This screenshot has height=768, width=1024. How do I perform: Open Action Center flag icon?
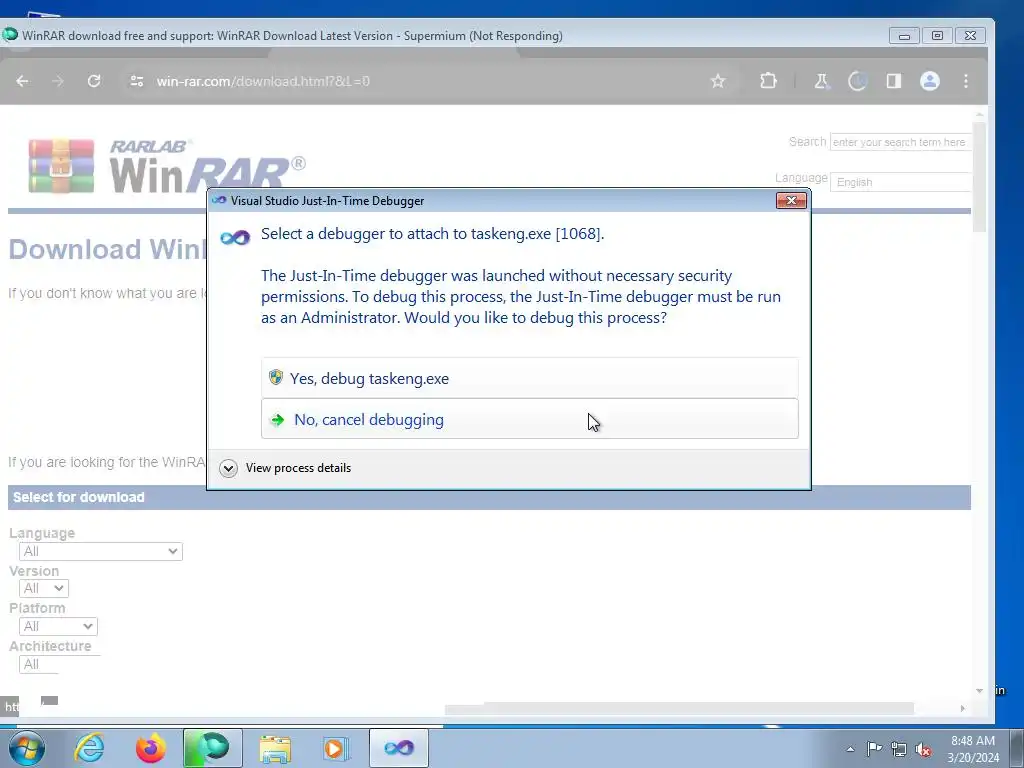[x=874, y=748]
